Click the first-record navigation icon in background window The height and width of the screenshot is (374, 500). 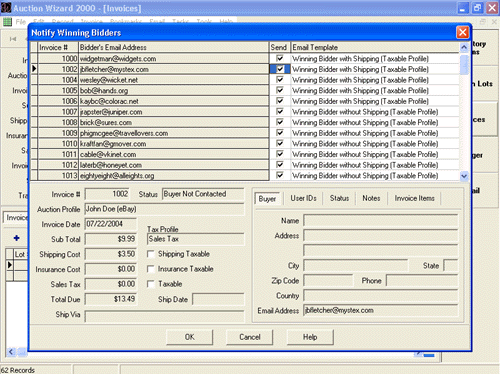tap(13, 39)
